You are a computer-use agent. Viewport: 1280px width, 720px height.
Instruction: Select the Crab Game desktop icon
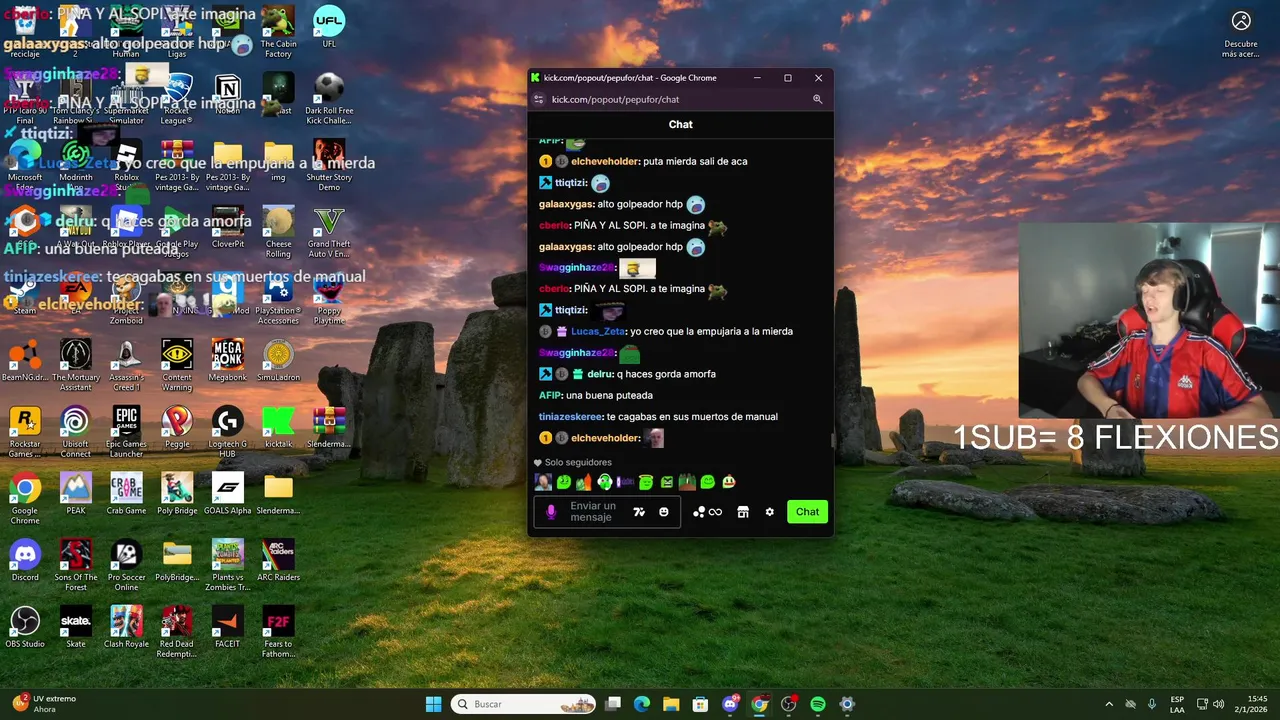[x=126, y=494]
